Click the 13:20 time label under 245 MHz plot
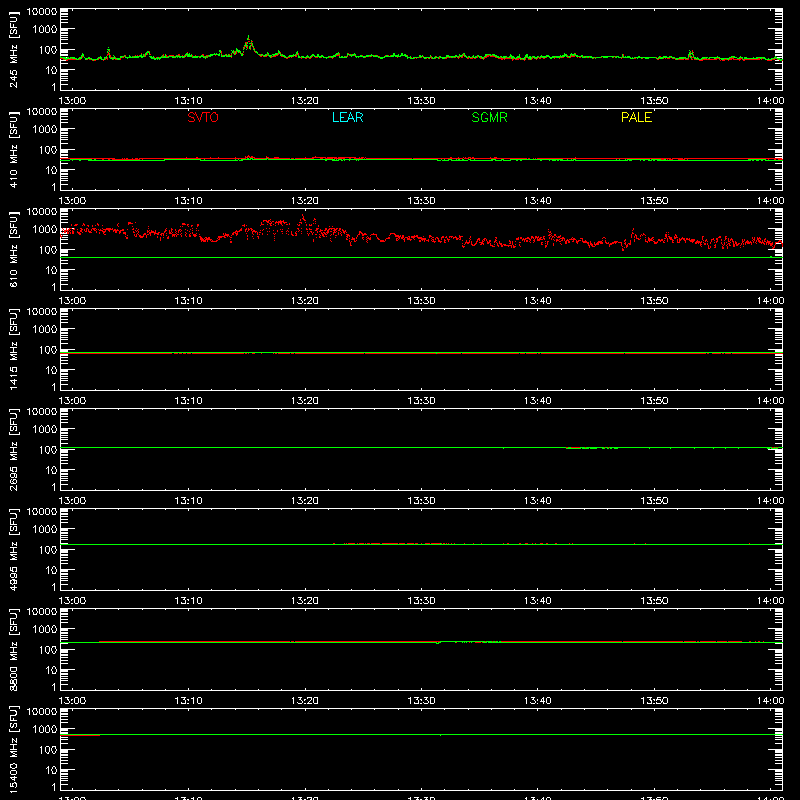The height and width of the screenshot is (800, 800). coord(305,101)
